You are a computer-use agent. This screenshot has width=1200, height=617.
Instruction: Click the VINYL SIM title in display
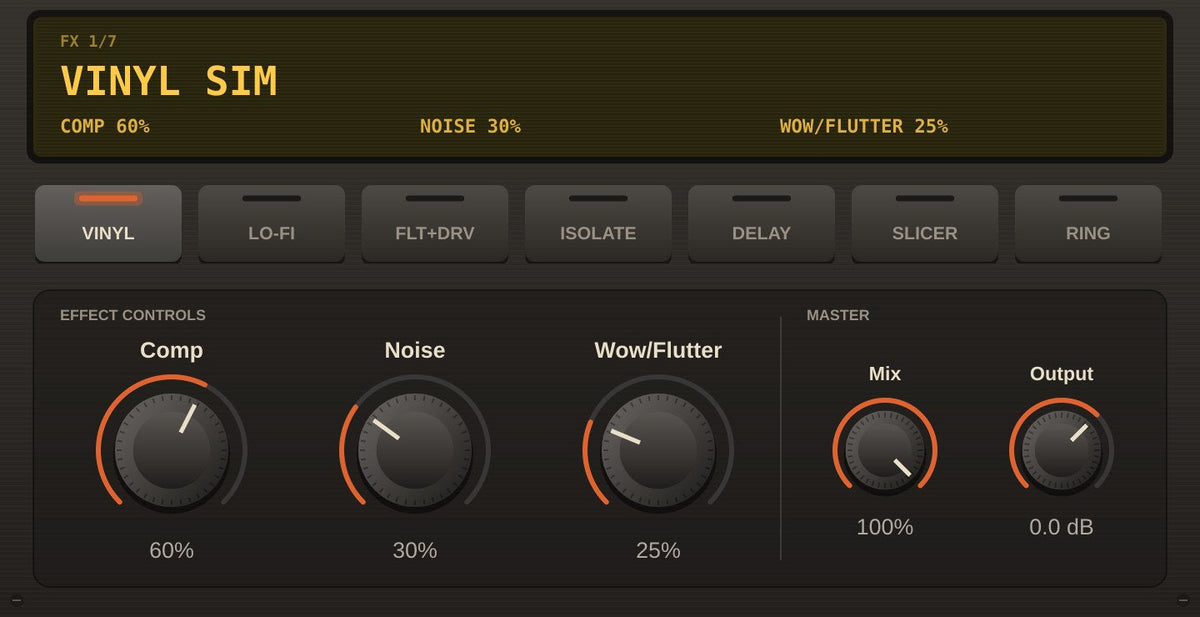tap(169, 81)
